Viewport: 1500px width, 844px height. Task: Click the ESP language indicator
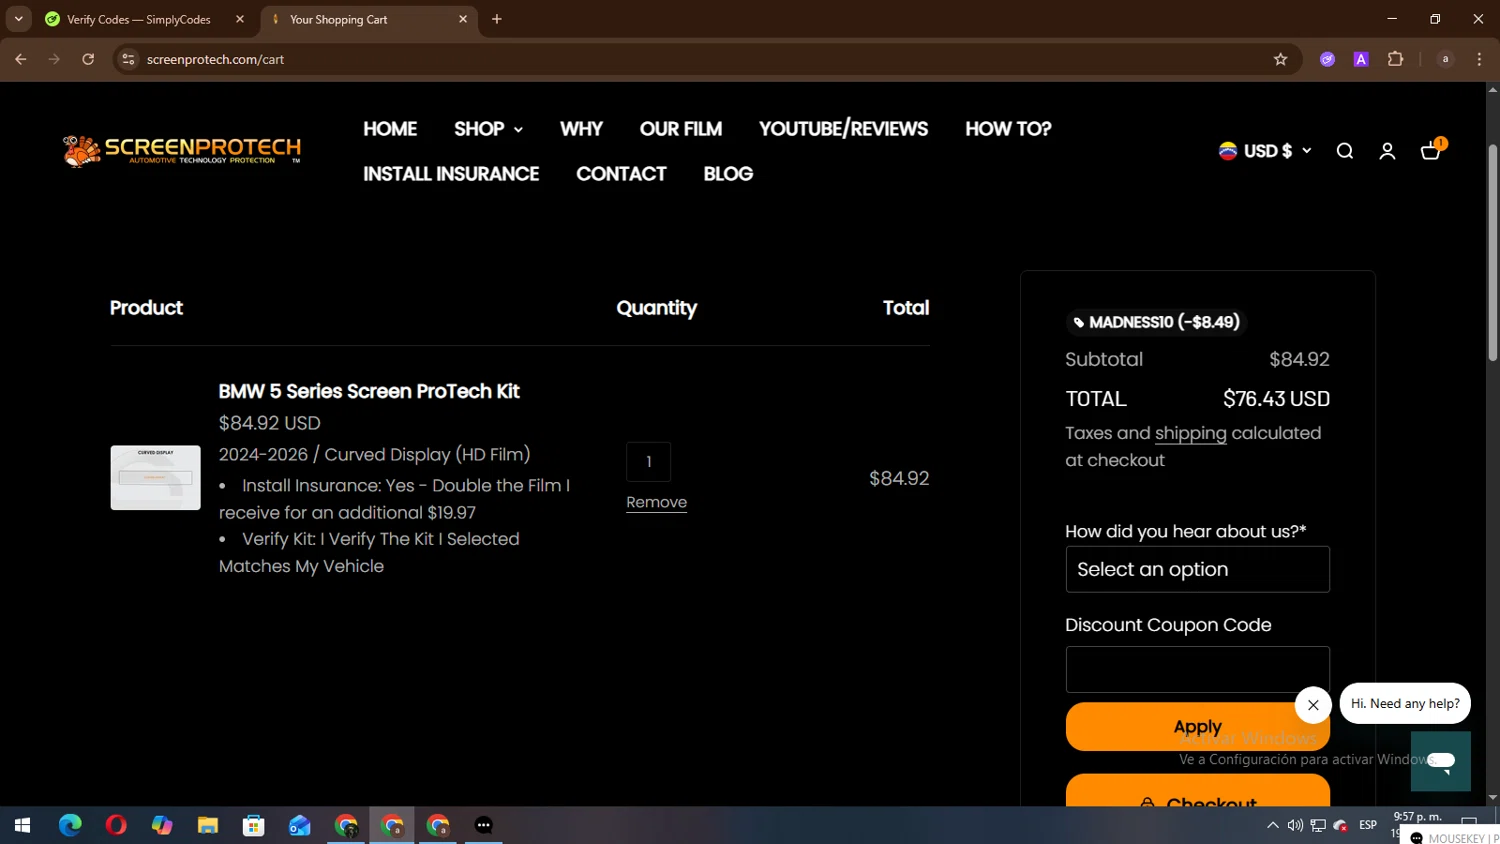(1368, 825)
